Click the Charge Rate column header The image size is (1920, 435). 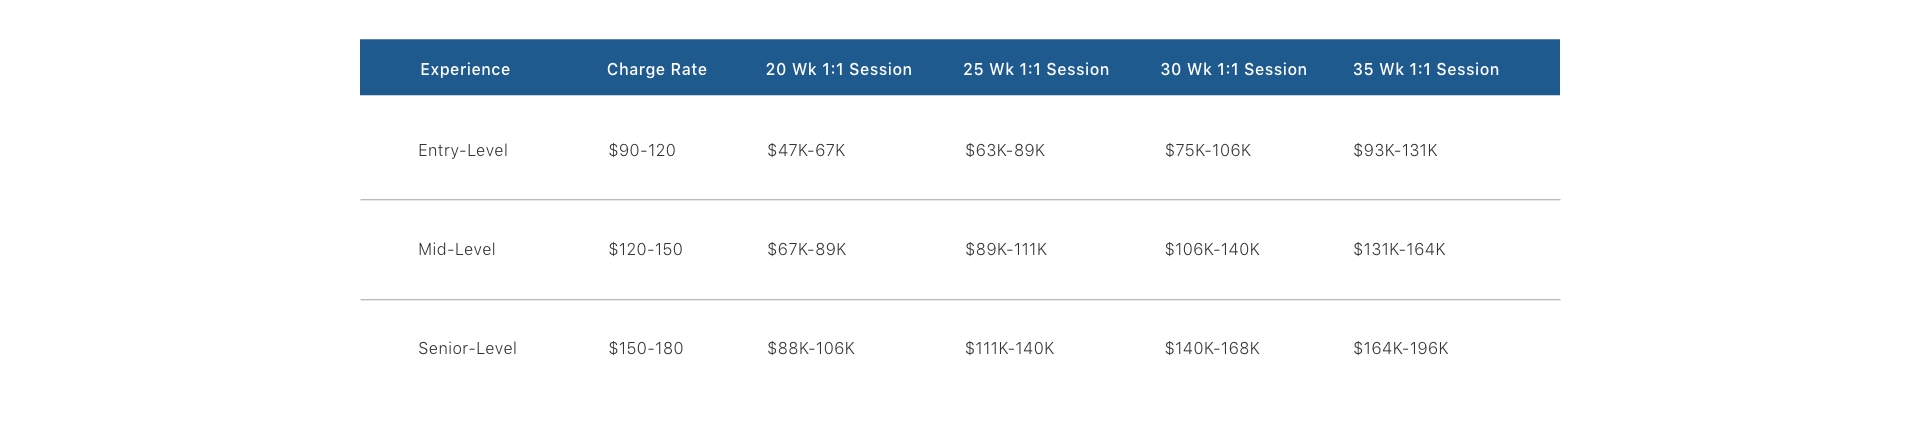pyautogui.click(x=656, y=69)
